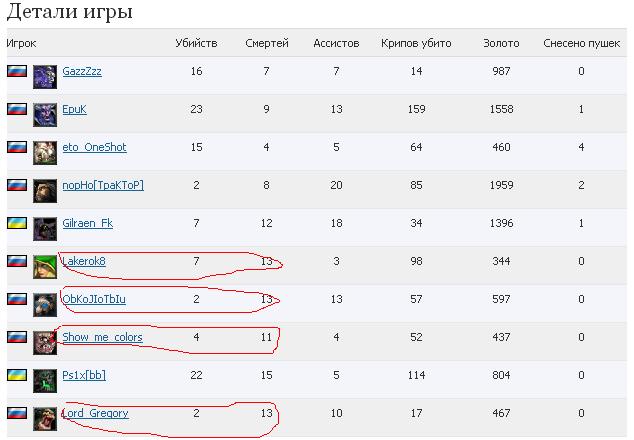The image size is (634, 440).
Task: Click the Золото column header
Action: coord(501,43)
